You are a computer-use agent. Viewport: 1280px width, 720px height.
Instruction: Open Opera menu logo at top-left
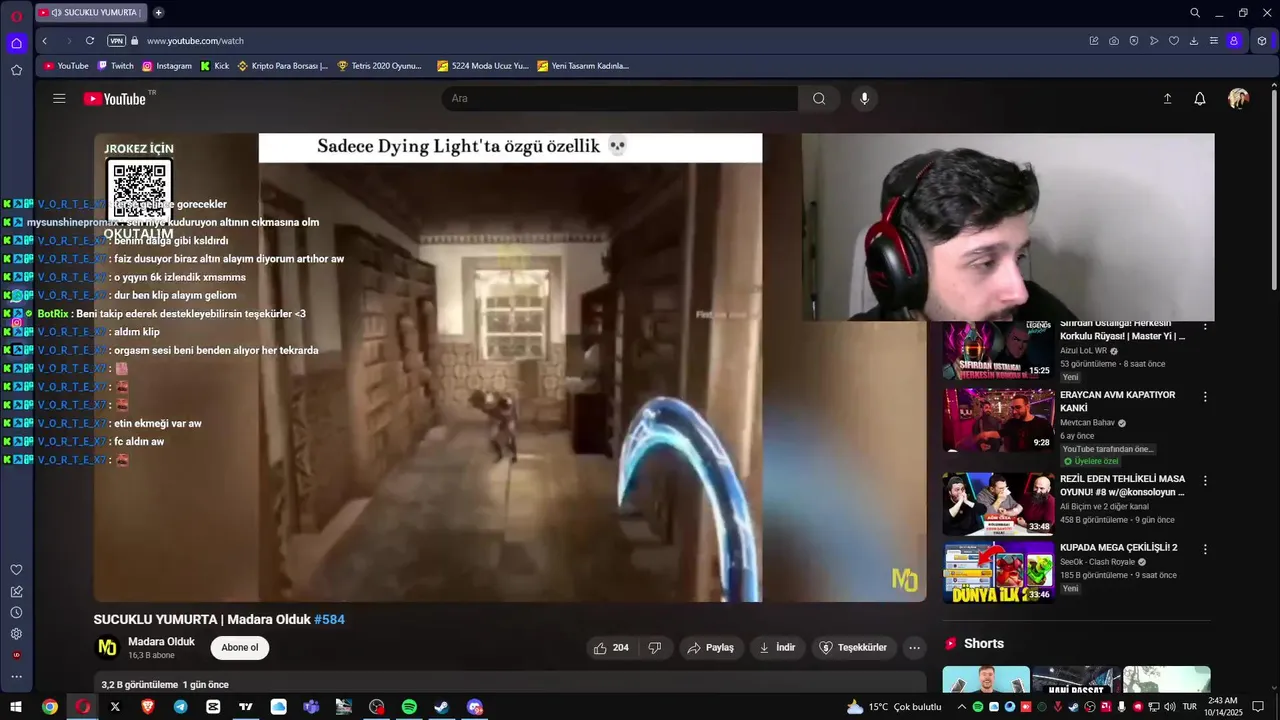pos(16,16)
